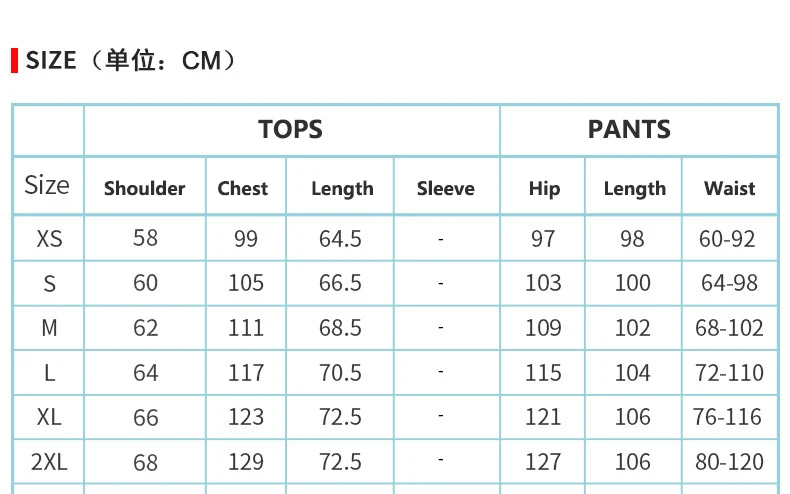Click the PANTS header cell
Screen dimensions: 790x494
tap(629, 130)
